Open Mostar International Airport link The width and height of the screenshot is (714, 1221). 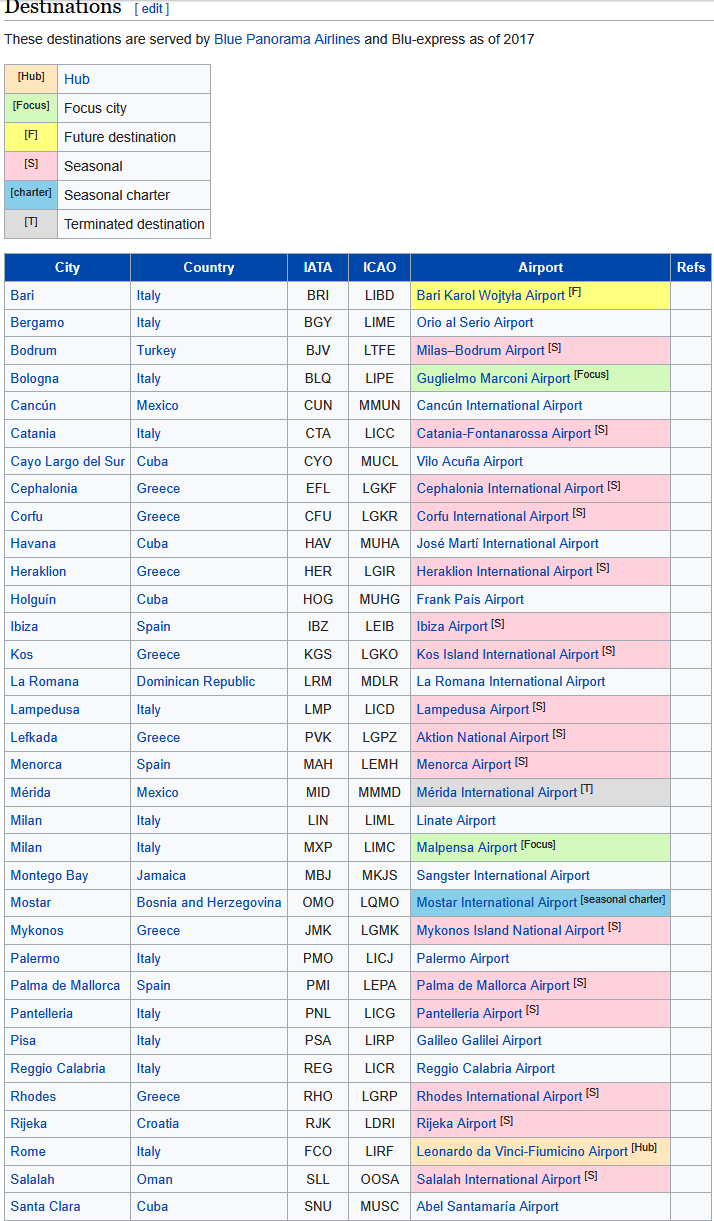coord(496,903)
